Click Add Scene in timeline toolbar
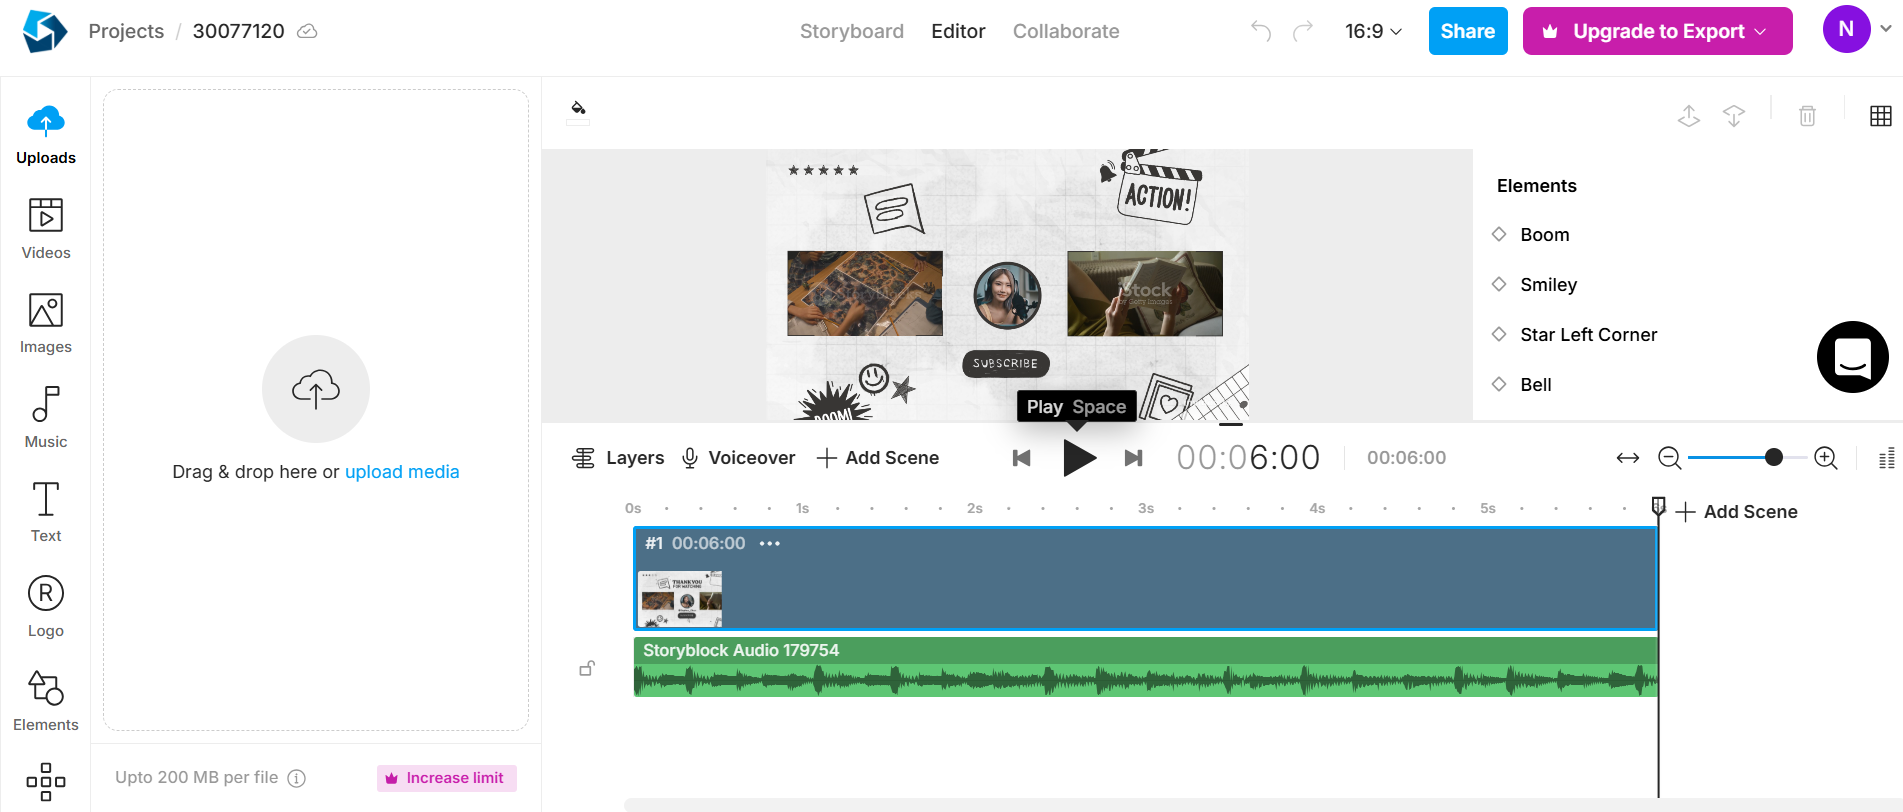The height and width of the screenshot is (812, 1903). pyautogui.click(x=878, y=458)
